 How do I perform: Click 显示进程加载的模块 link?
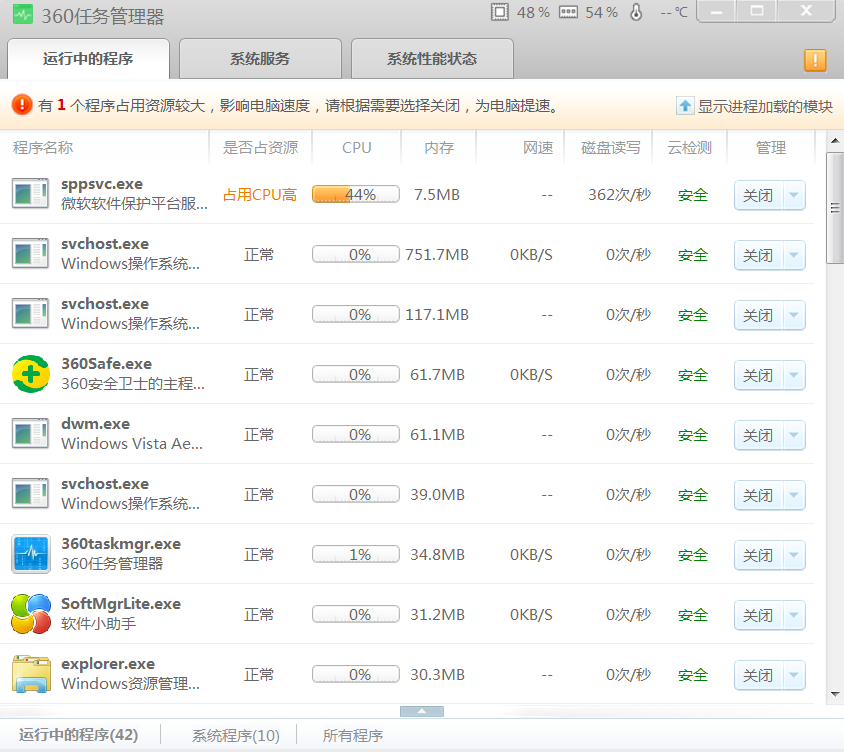(x=765, y=107)
